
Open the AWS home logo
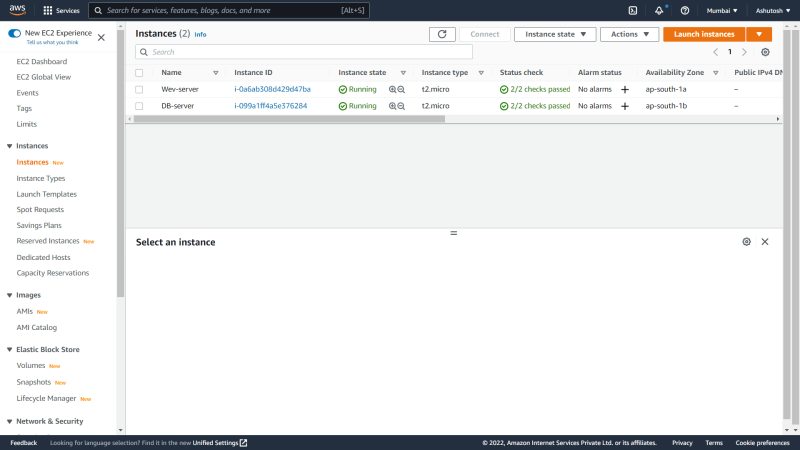pyautogui.click(x=17, y=10)
